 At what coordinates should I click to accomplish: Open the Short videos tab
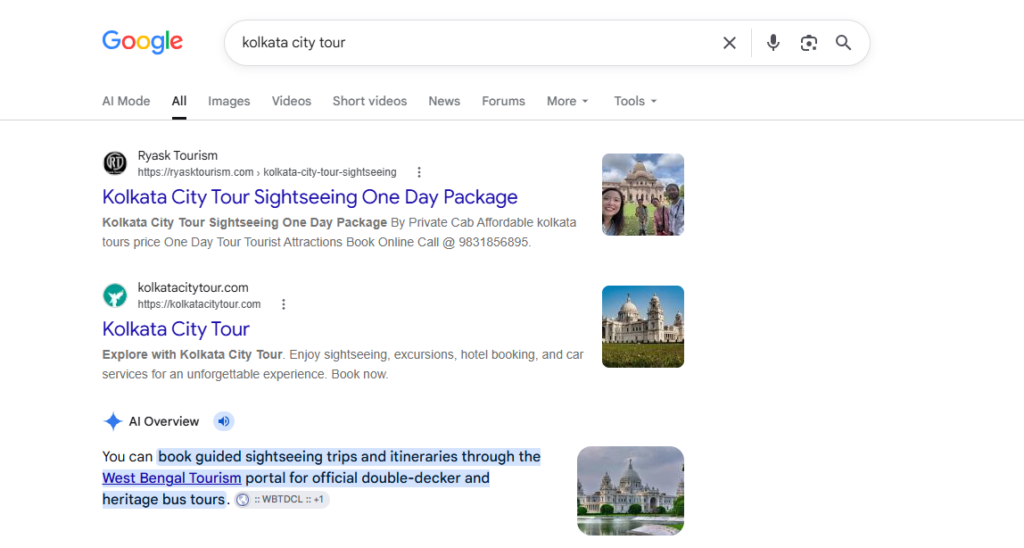(370, 101)
